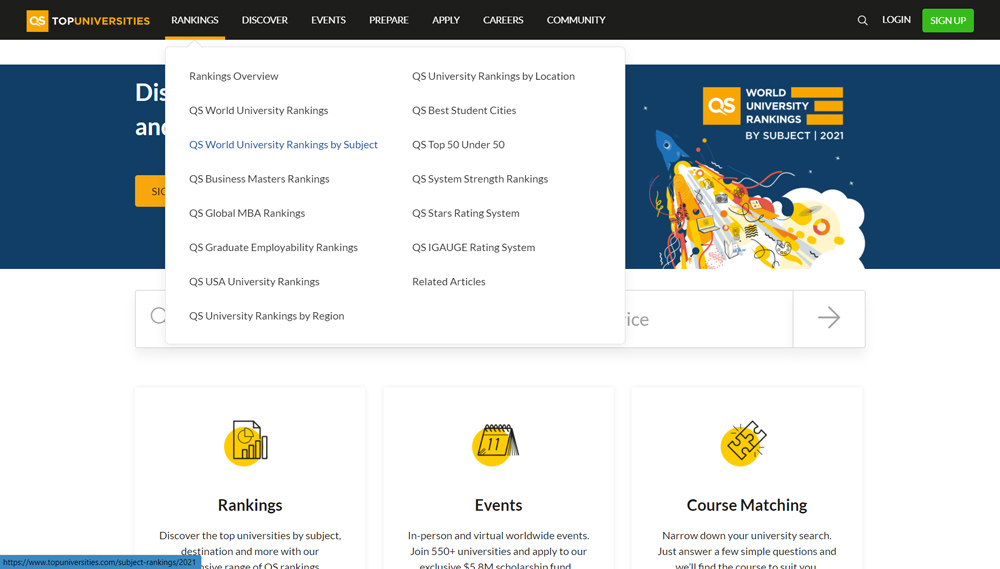The width and height of the screenshot is (1000, 569).
Task: Click the Events calendar icon
Action: (496, 444)
